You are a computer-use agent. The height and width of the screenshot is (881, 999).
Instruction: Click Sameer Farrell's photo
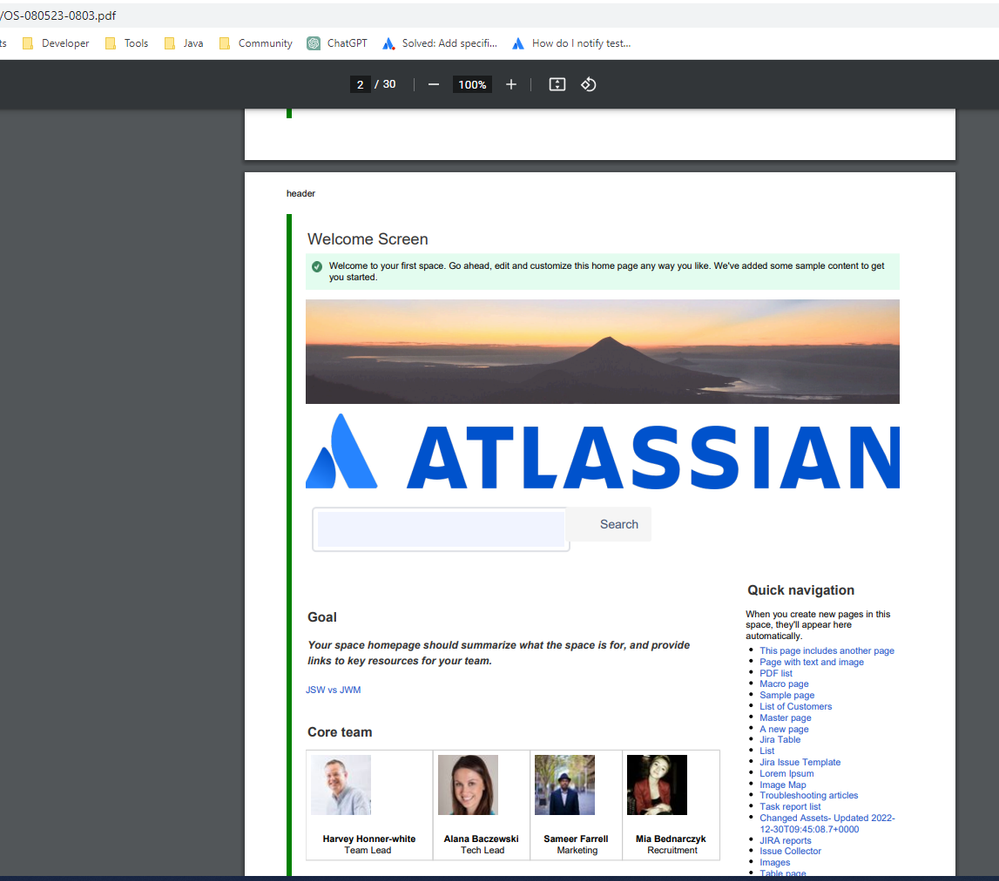coord(564,785)
